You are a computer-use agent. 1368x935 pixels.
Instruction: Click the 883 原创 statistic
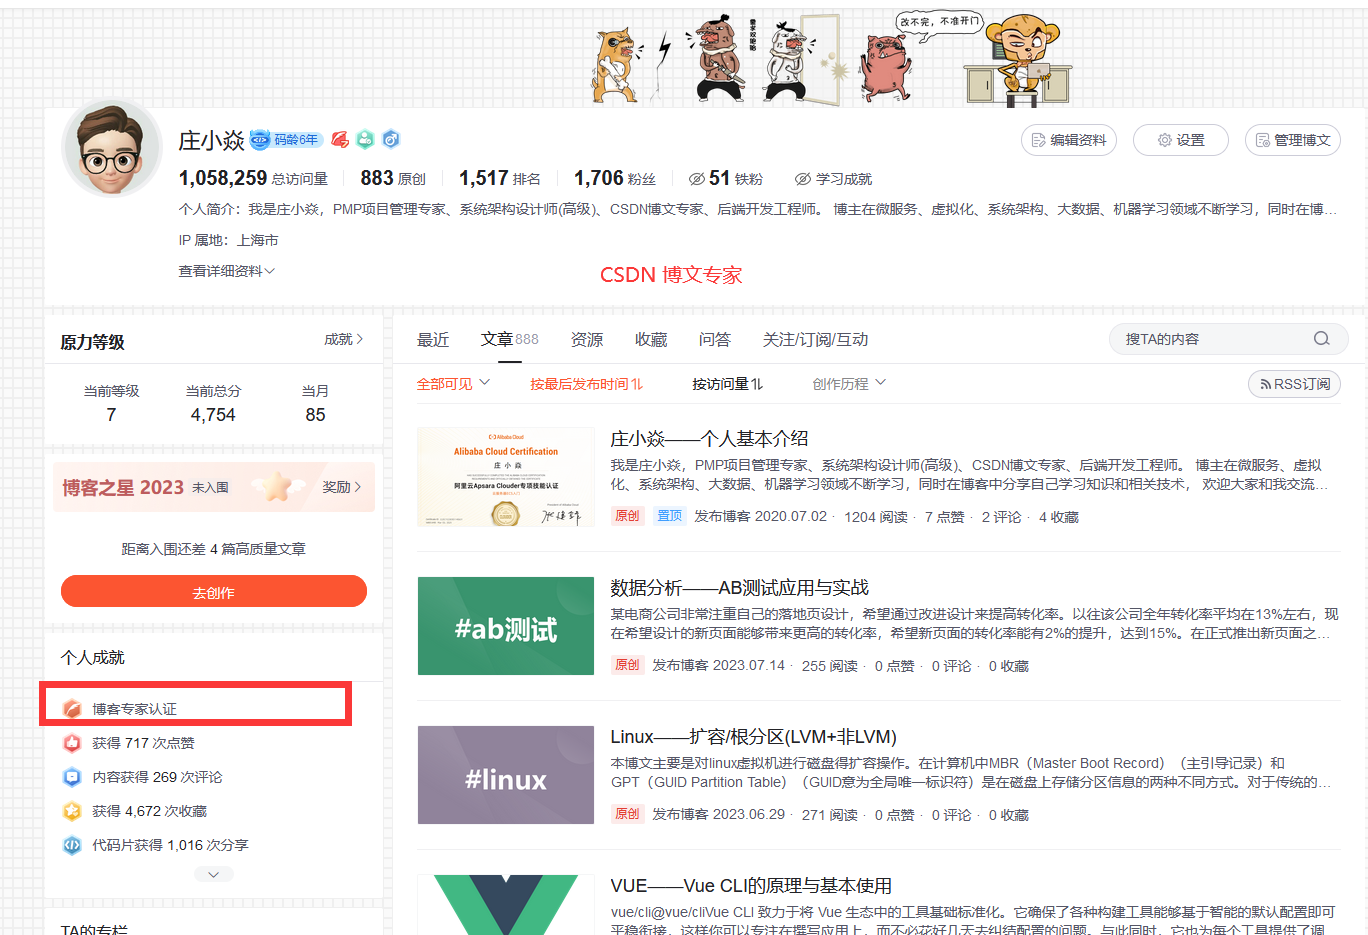(393, 178)
